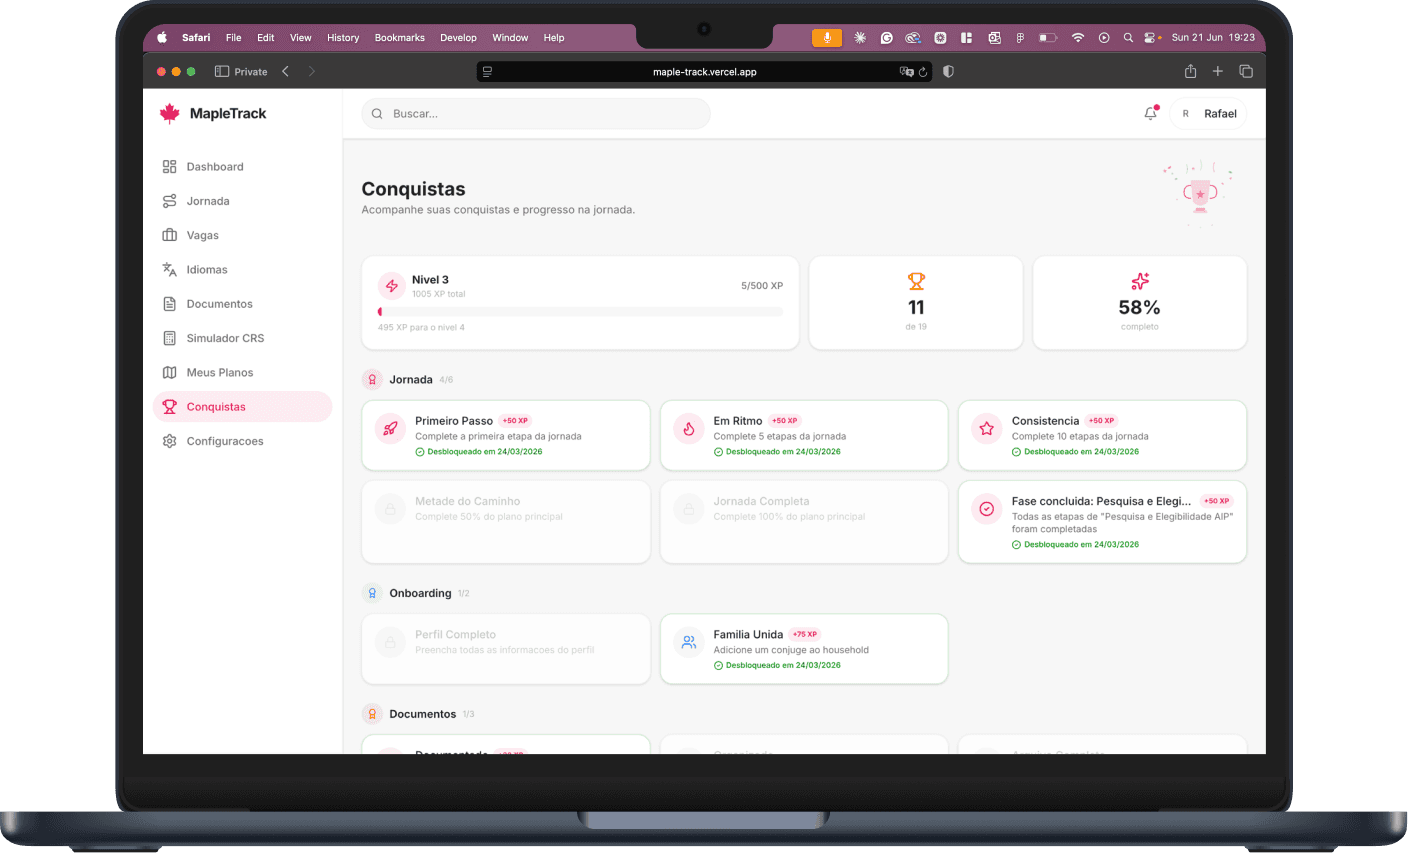Click the "495 XP para o nivel 4" text
This screenshot has height=853, width=1408.
click(421, 327)
